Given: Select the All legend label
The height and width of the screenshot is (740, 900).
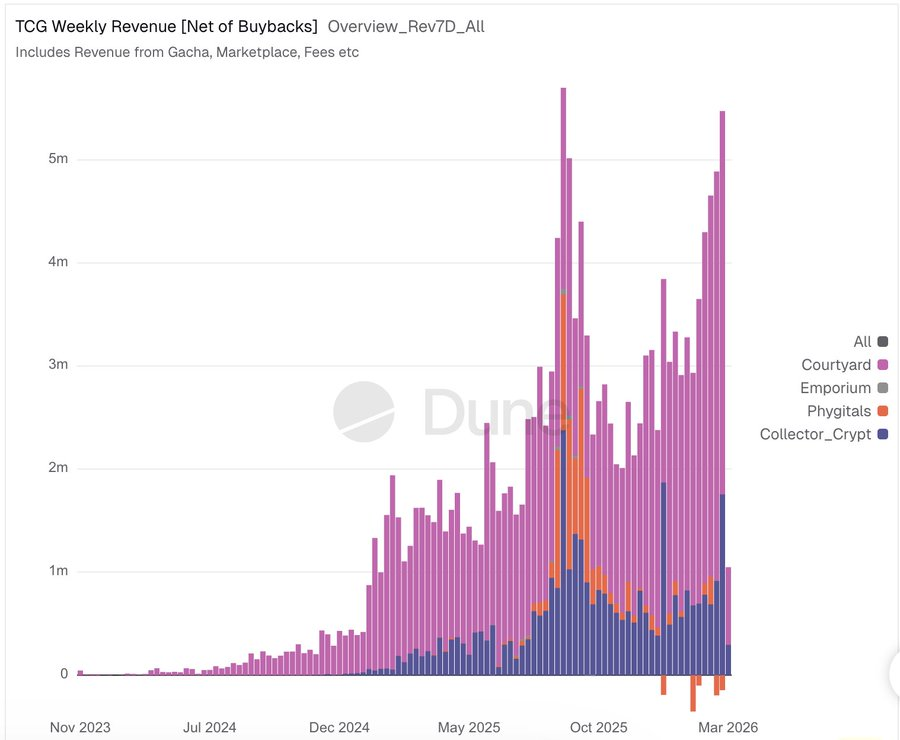Looking at the screenshot, I should click(x=862, y=342).
